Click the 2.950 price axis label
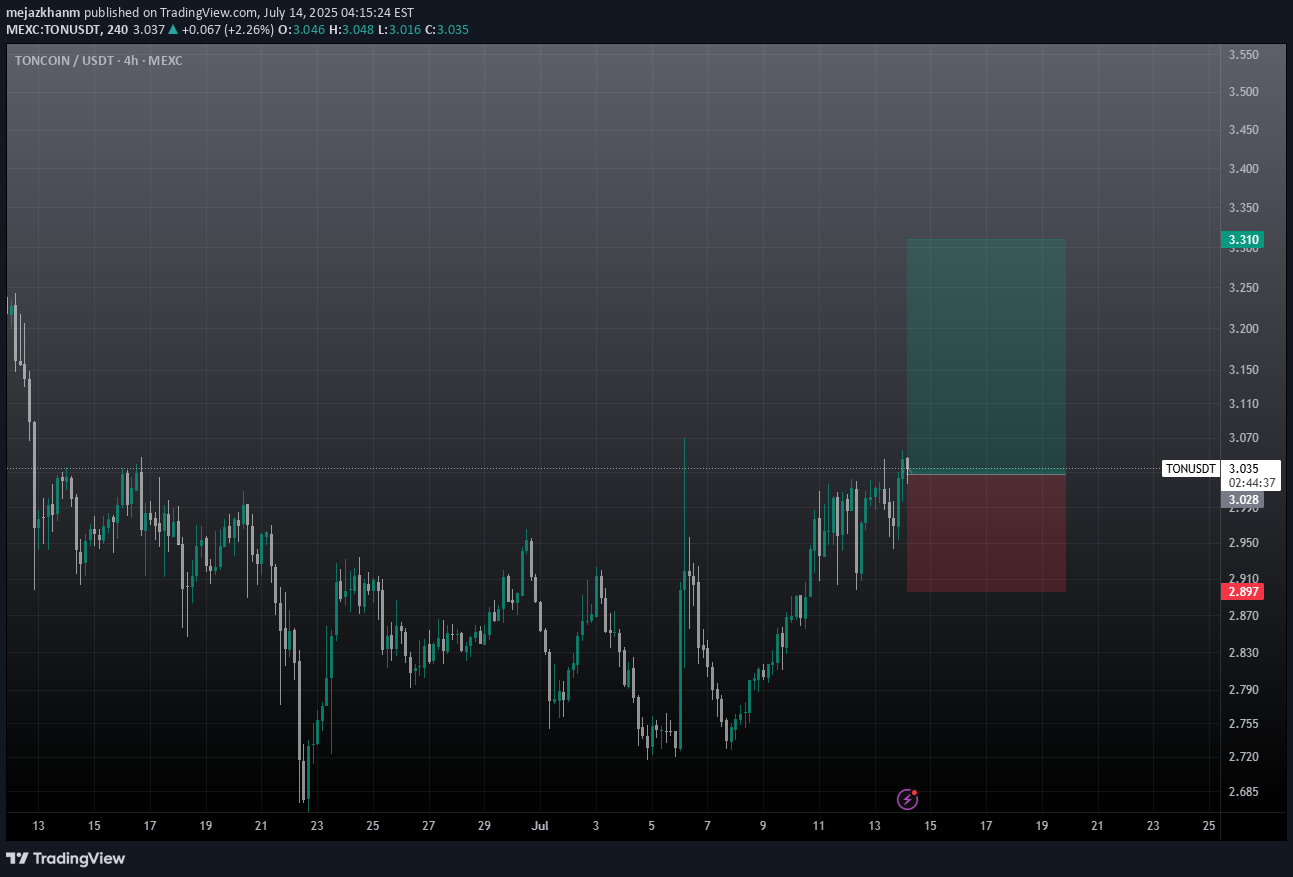The width and height of the screenshot is (1293, 877). click(1243, 543)
